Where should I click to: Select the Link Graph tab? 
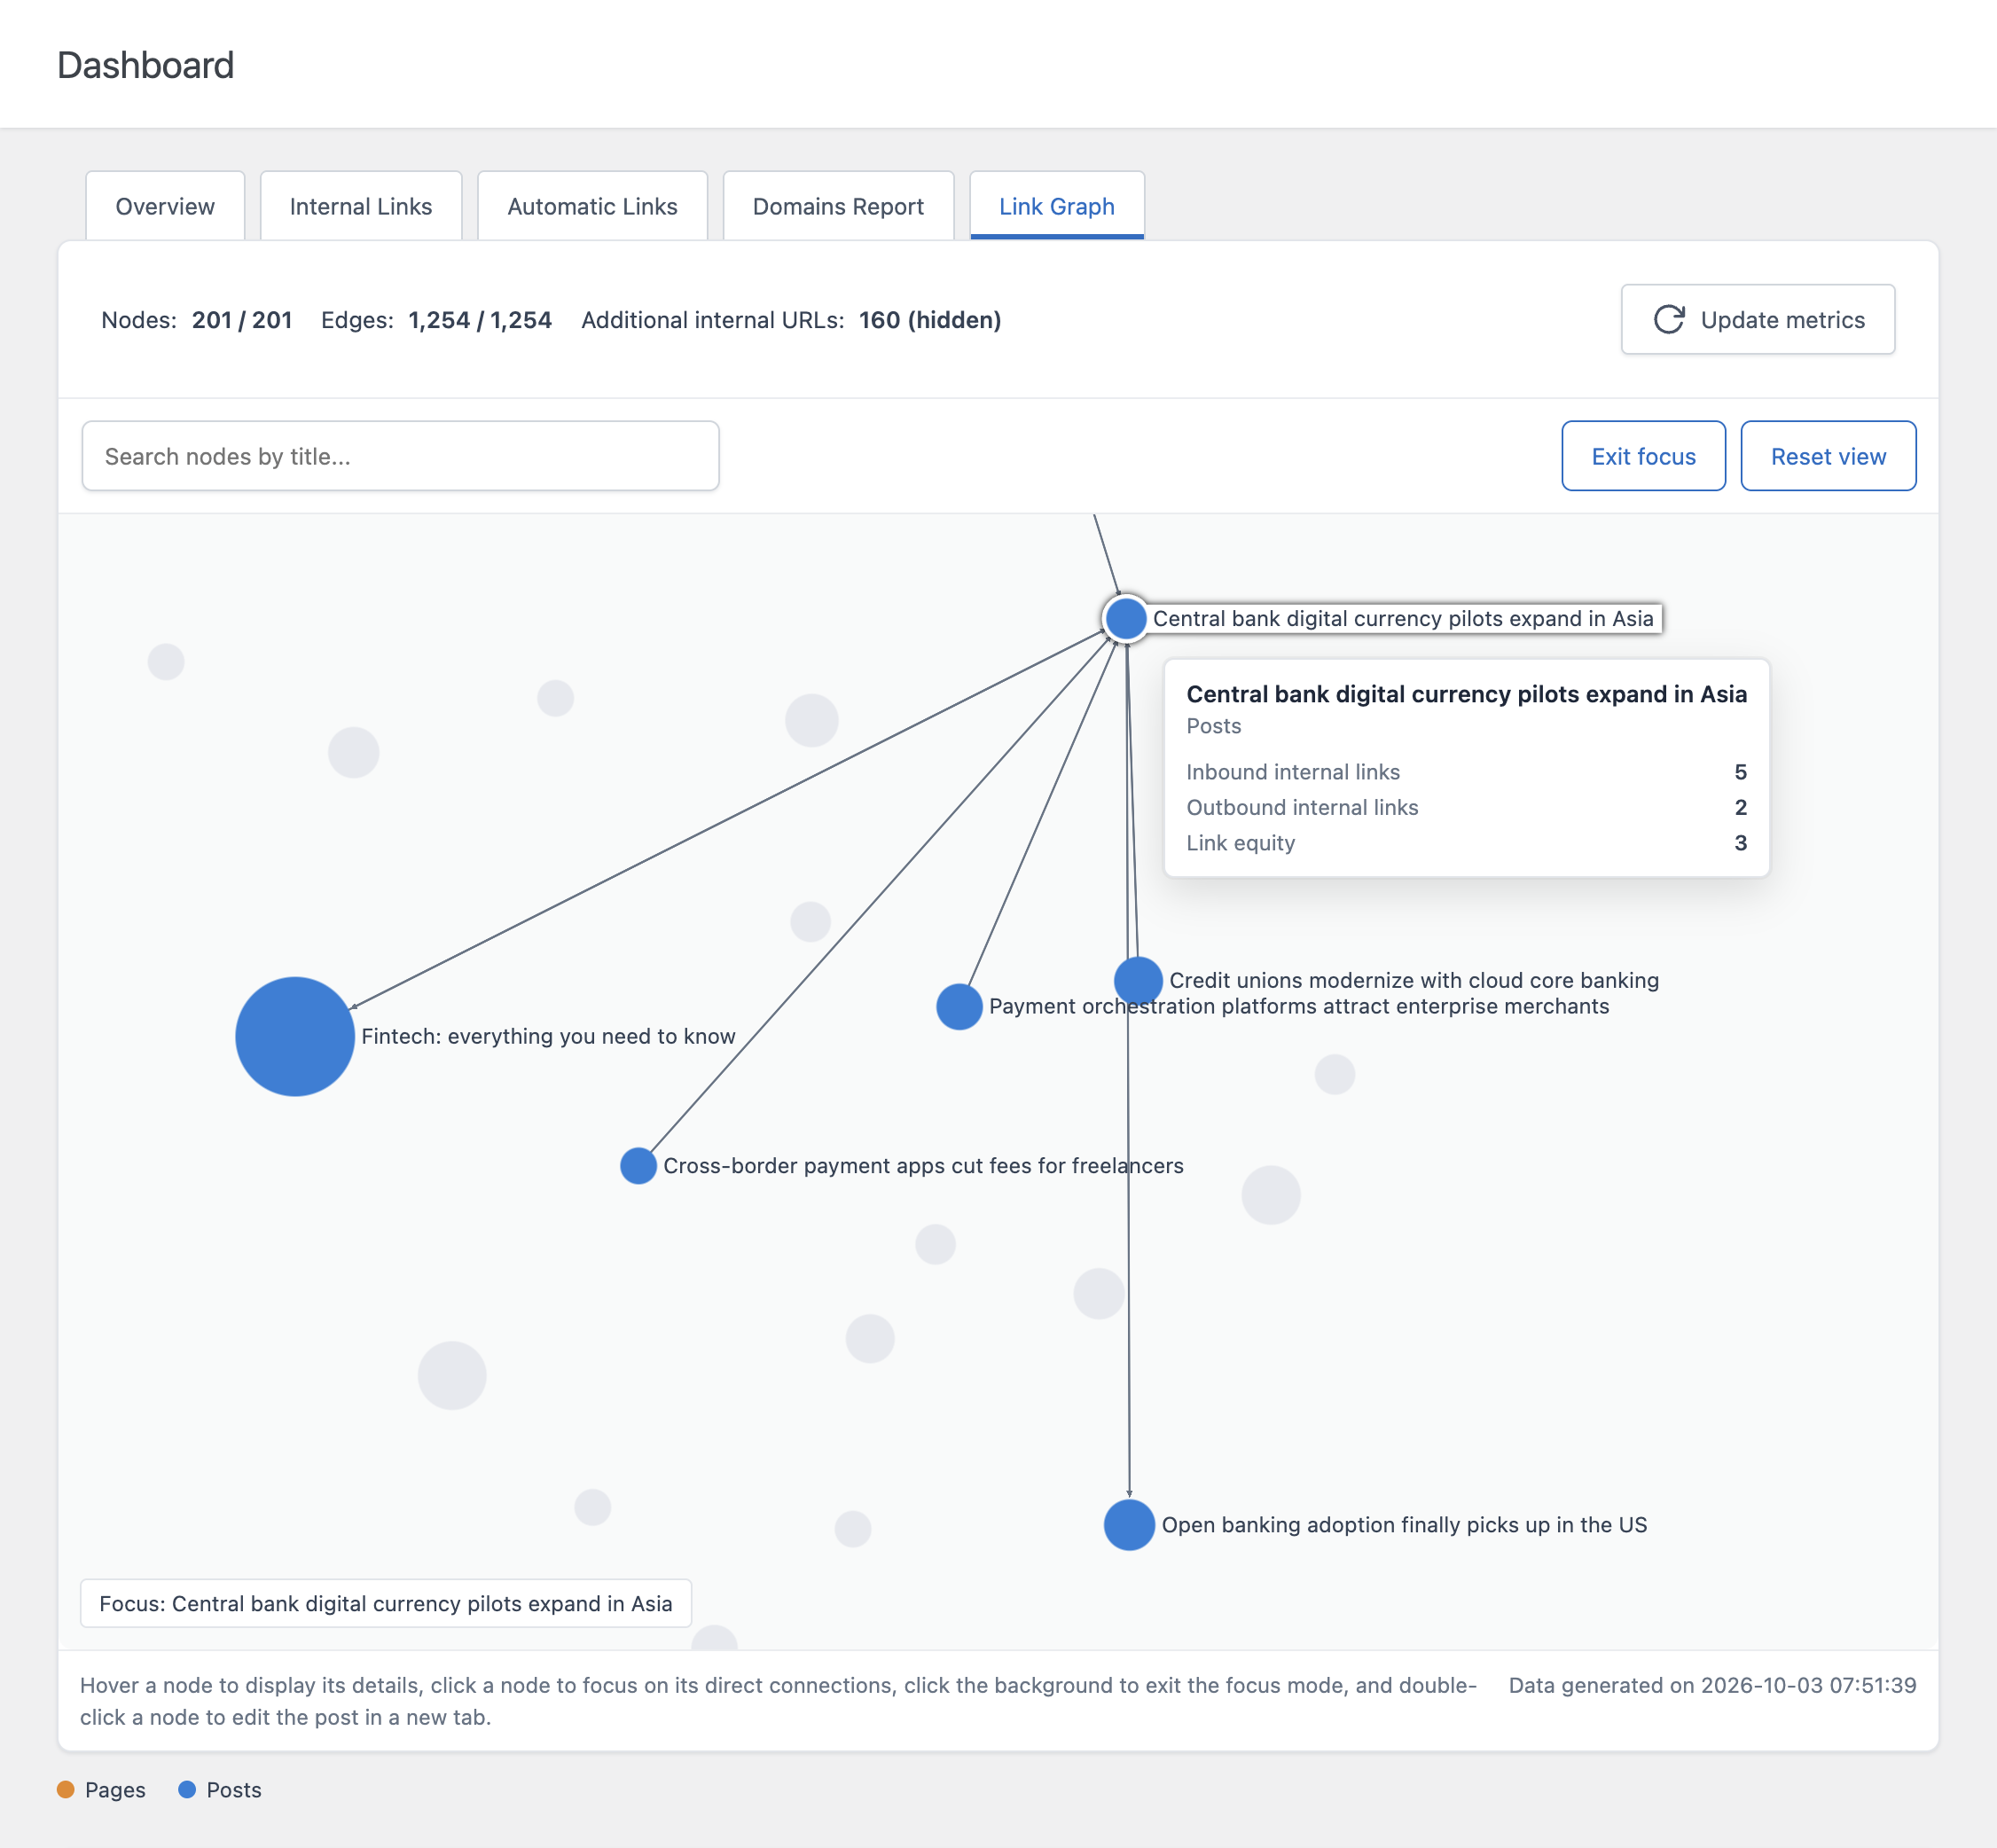(x=1057, y=206)
